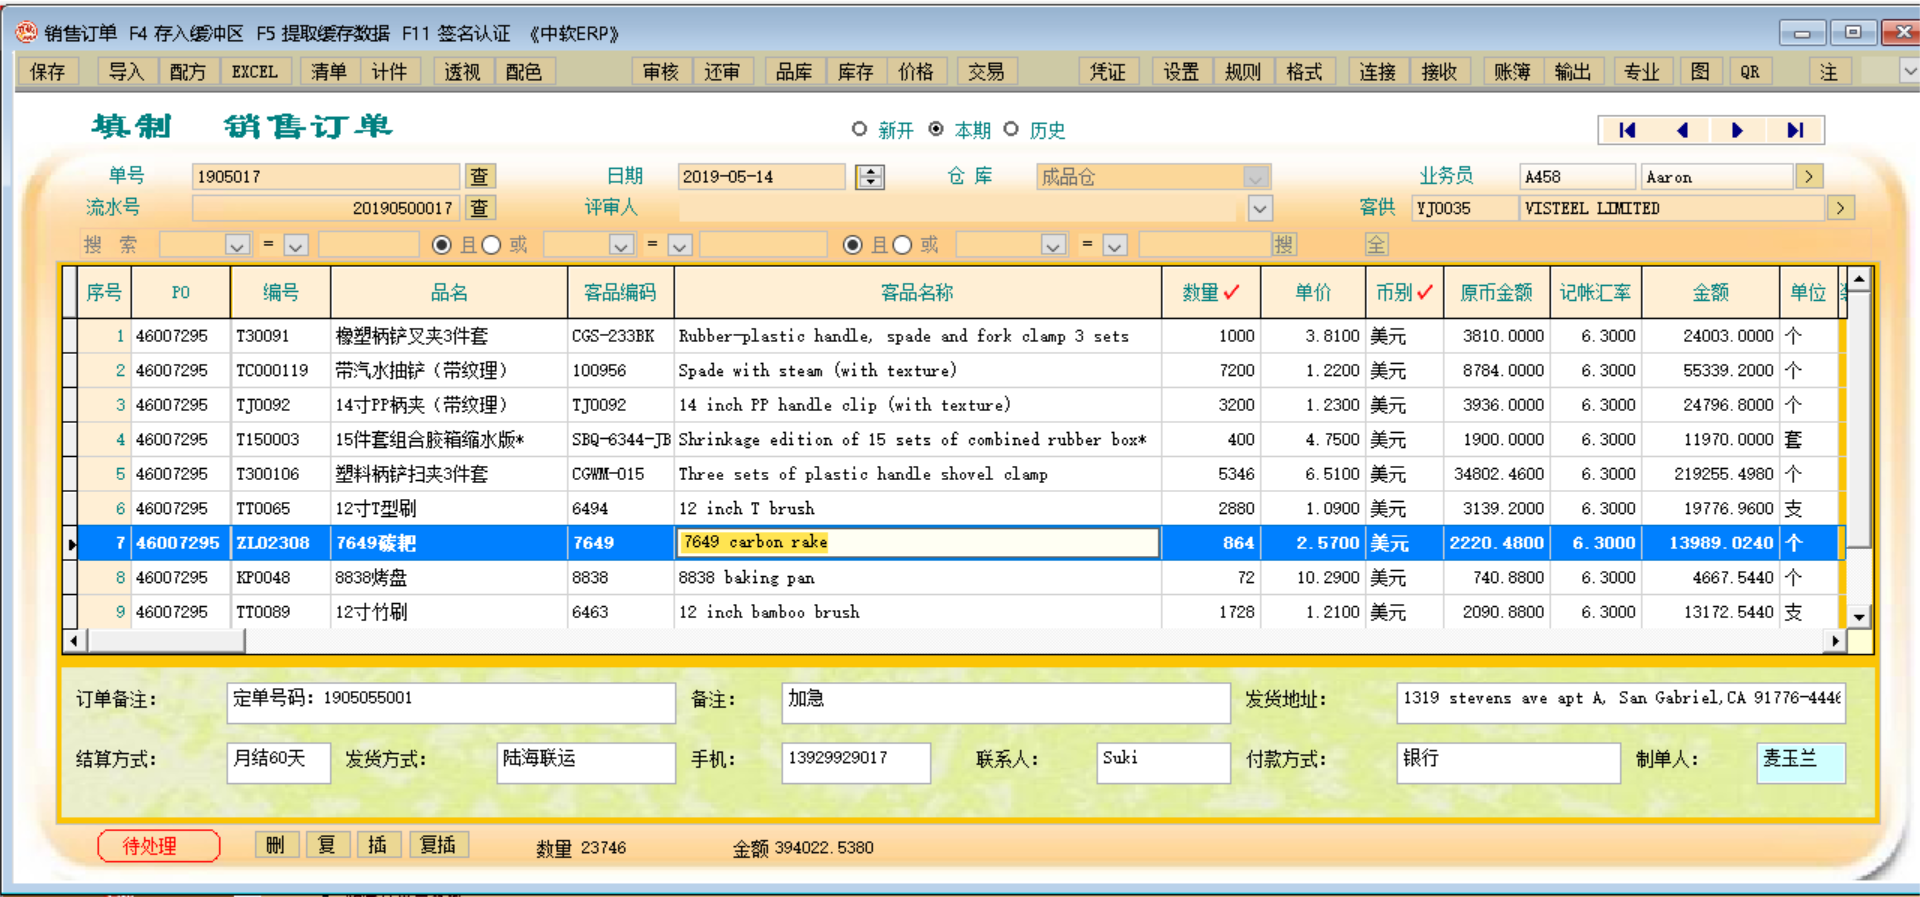Image resolution: width=1920 pixels, height=897 pixels.
Task: Open the EXCEL toolbar item
Action: pos(255,72)
